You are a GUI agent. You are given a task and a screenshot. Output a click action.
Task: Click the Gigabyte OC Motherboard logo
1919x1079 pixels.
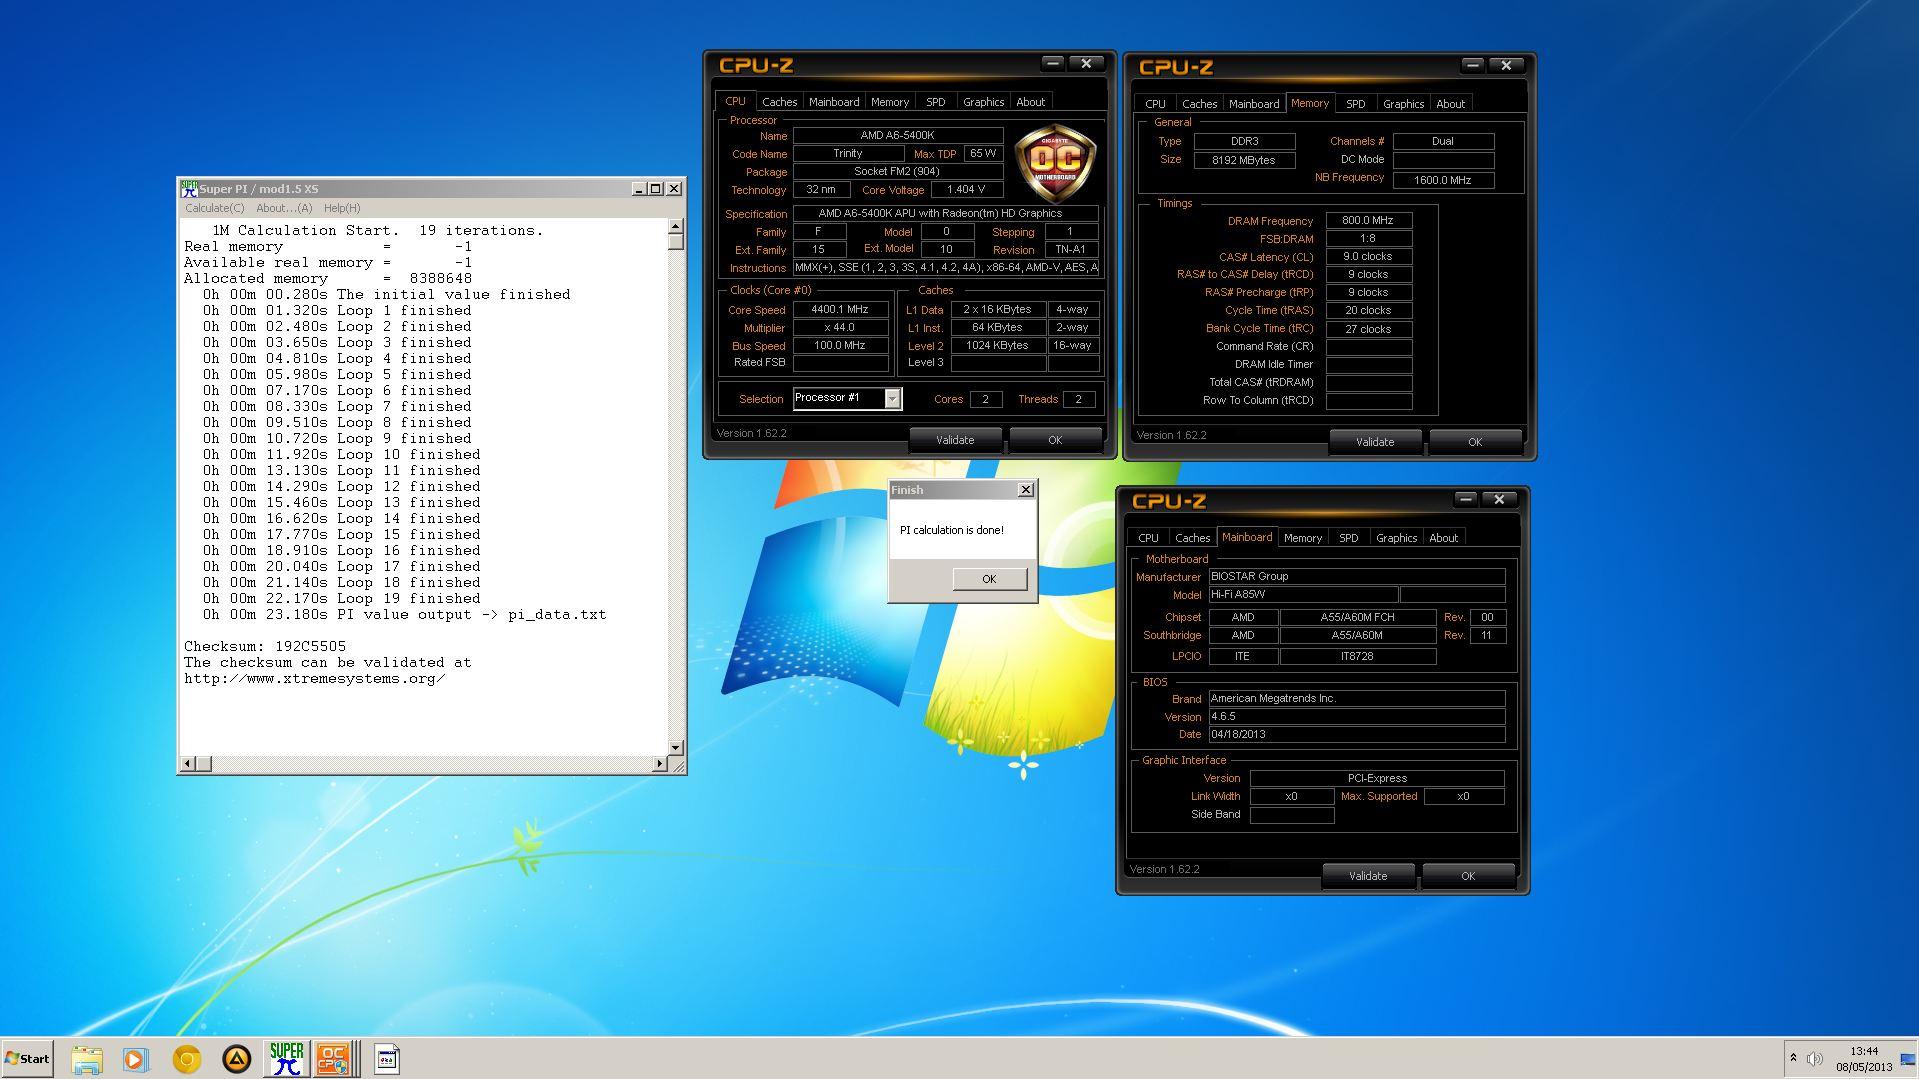coord(1055,163)
